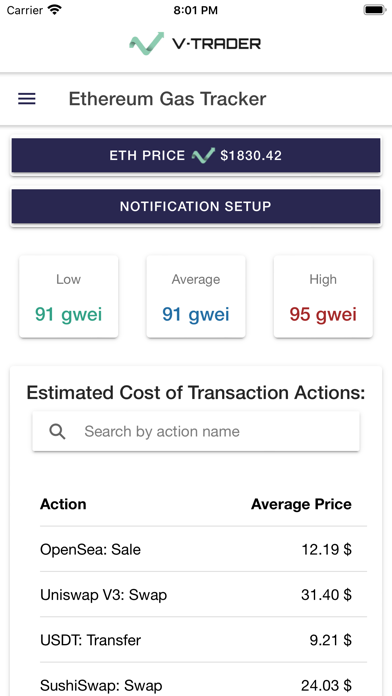Tap the V-Trader logo icon
Viewport: 392px width, 696px height.
tap(147, 43)
